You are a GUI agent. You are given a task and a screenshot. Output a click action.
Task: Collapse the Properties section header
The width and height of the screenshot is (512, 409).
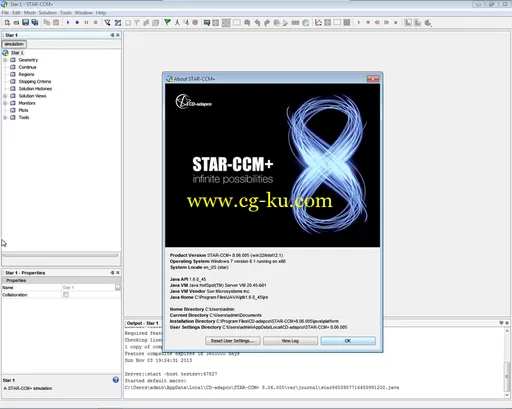(4, 280)
